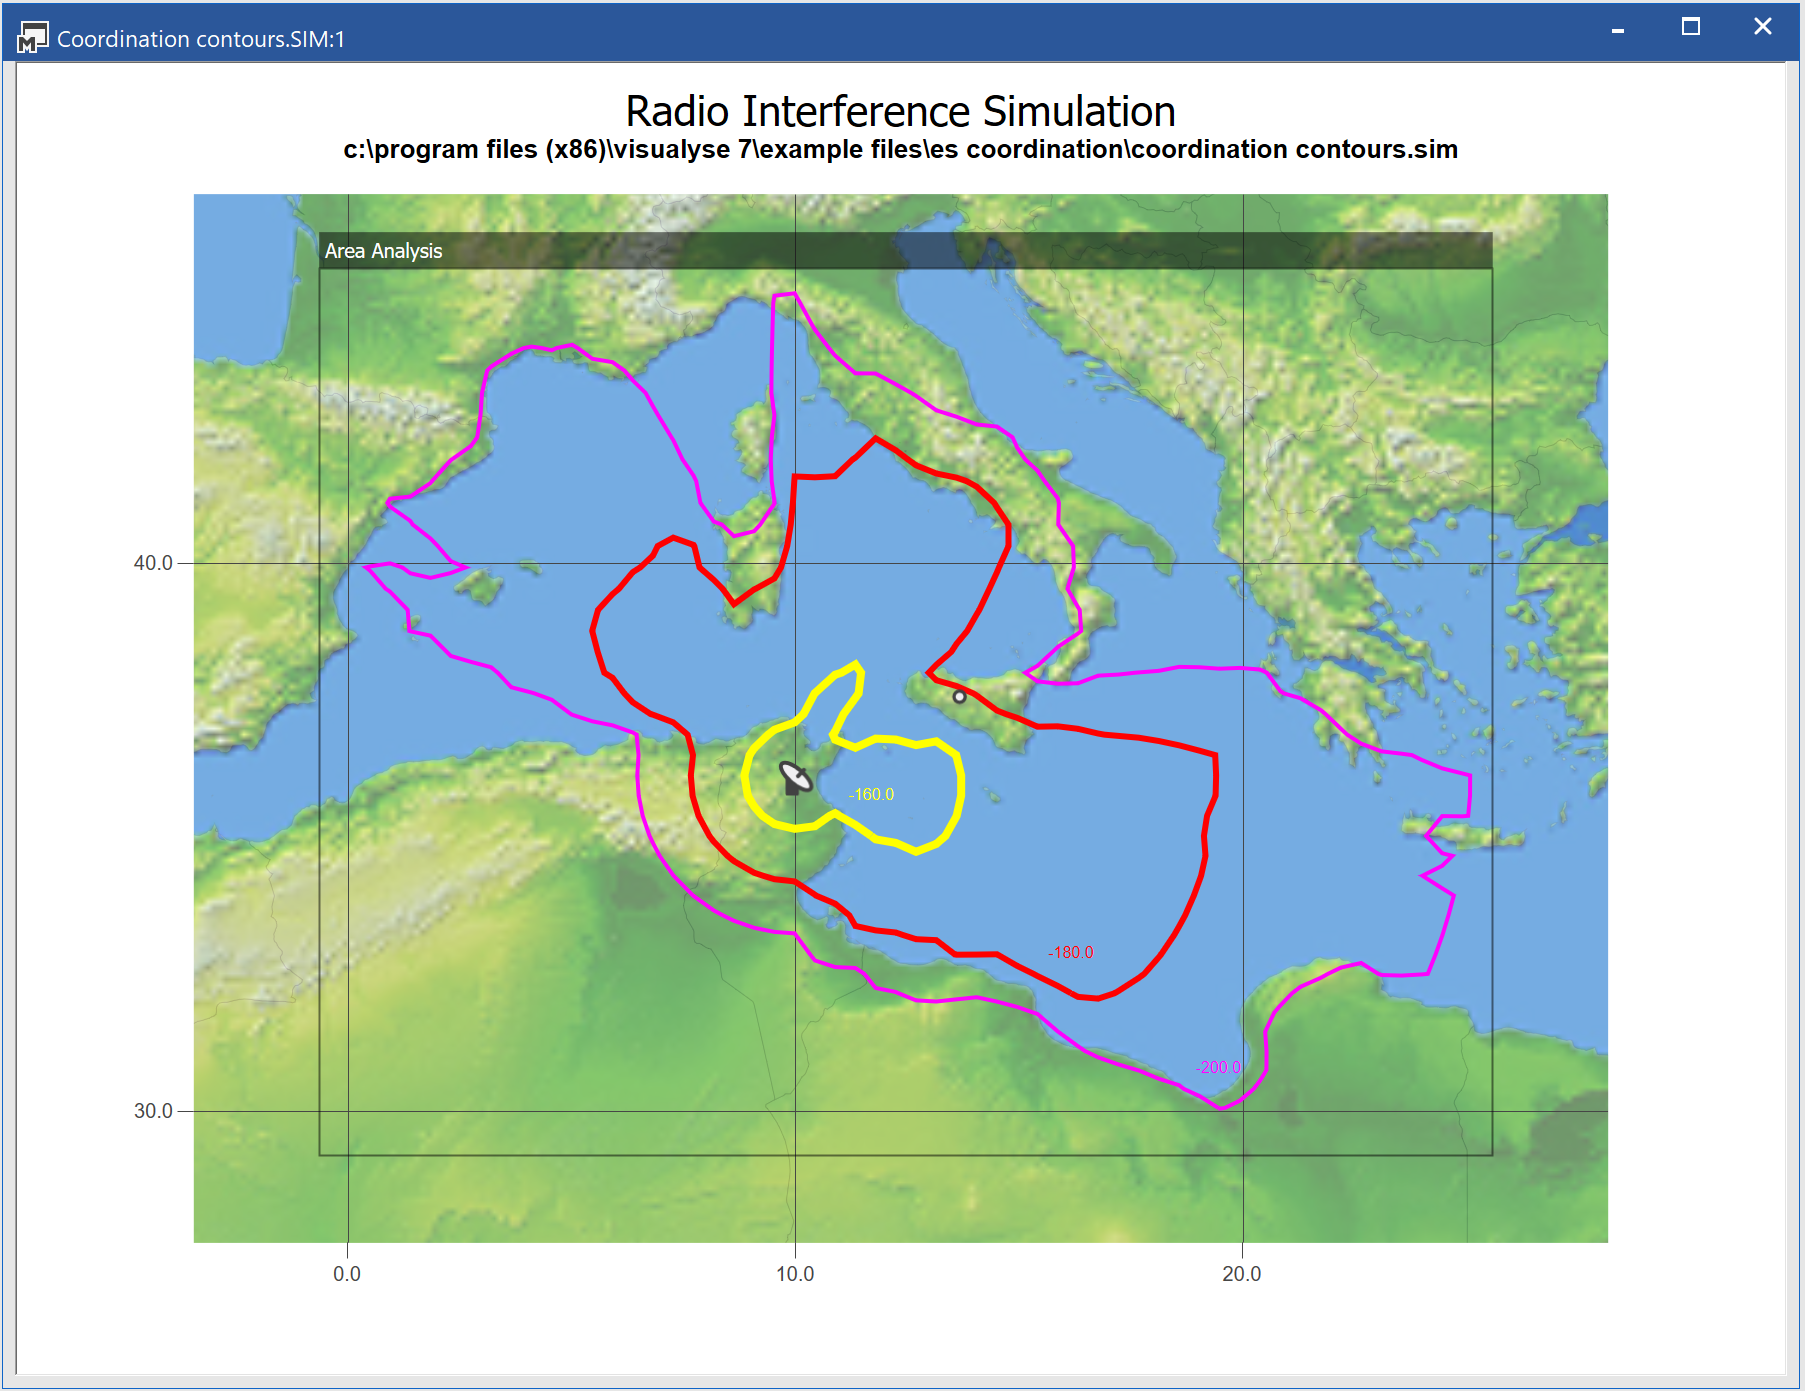The height and width of the screenshot is (1391, 1805).
Task: Click the simulation file path subtitle
Action: coord(900,149)
